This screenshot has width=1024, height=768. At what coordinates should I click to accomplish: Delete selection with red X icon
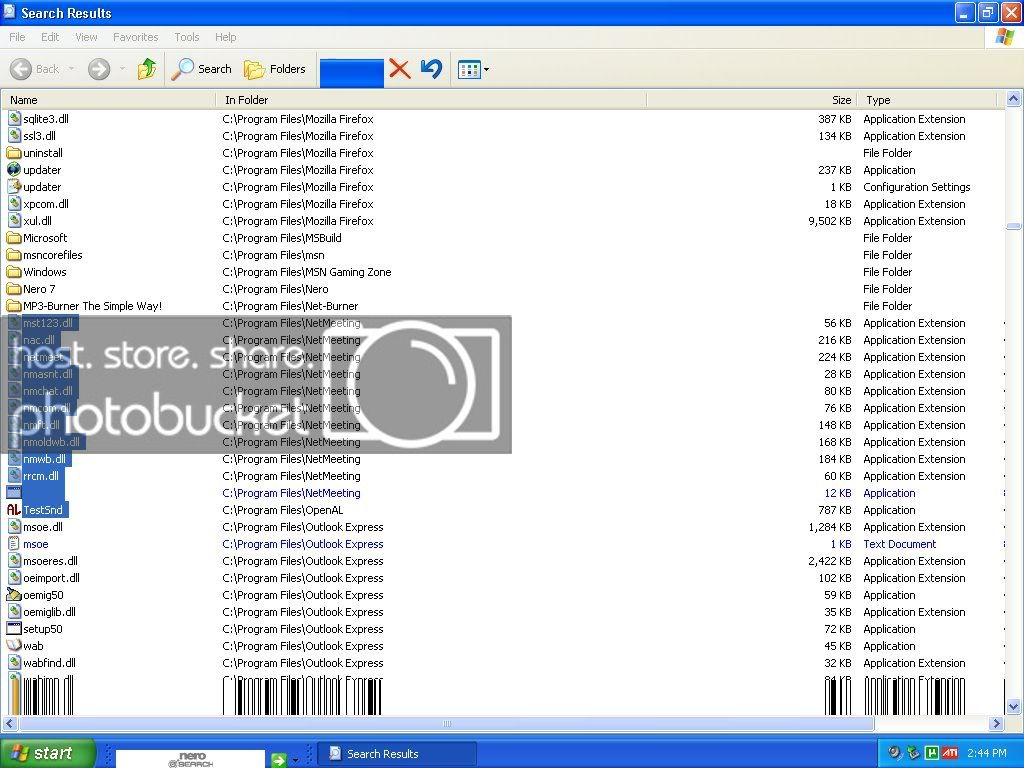point(400,69)
